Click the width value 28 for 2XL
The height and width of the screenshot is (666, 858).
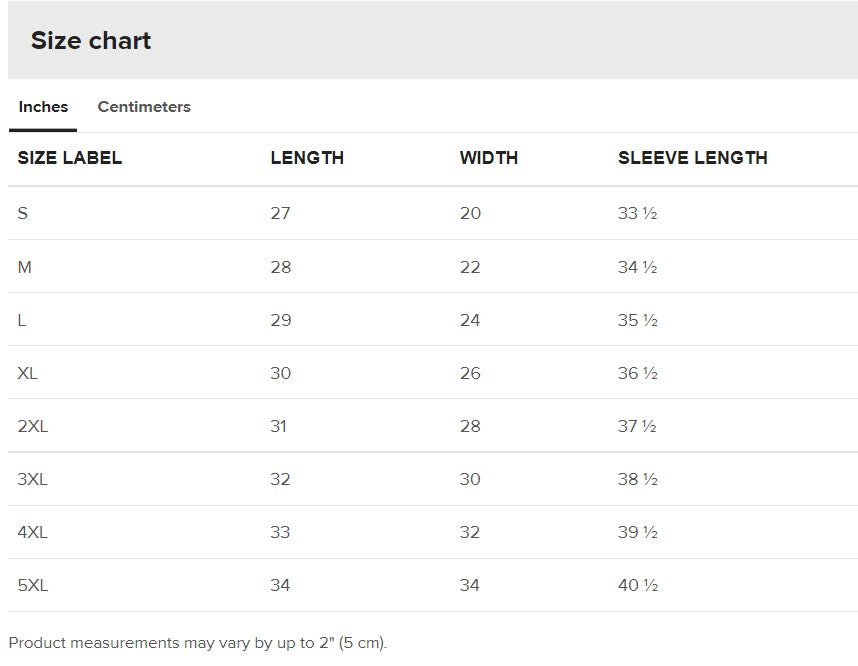[470, 426]
